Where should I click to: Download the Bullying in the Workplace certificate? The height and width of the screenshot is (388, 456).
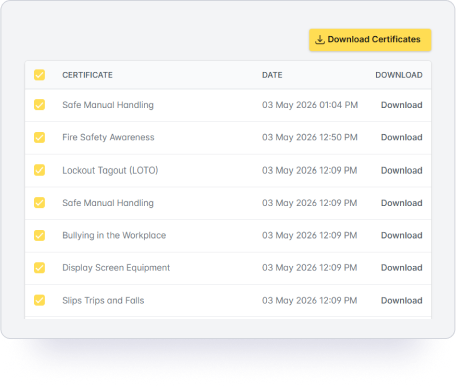[x=402, y=235]
